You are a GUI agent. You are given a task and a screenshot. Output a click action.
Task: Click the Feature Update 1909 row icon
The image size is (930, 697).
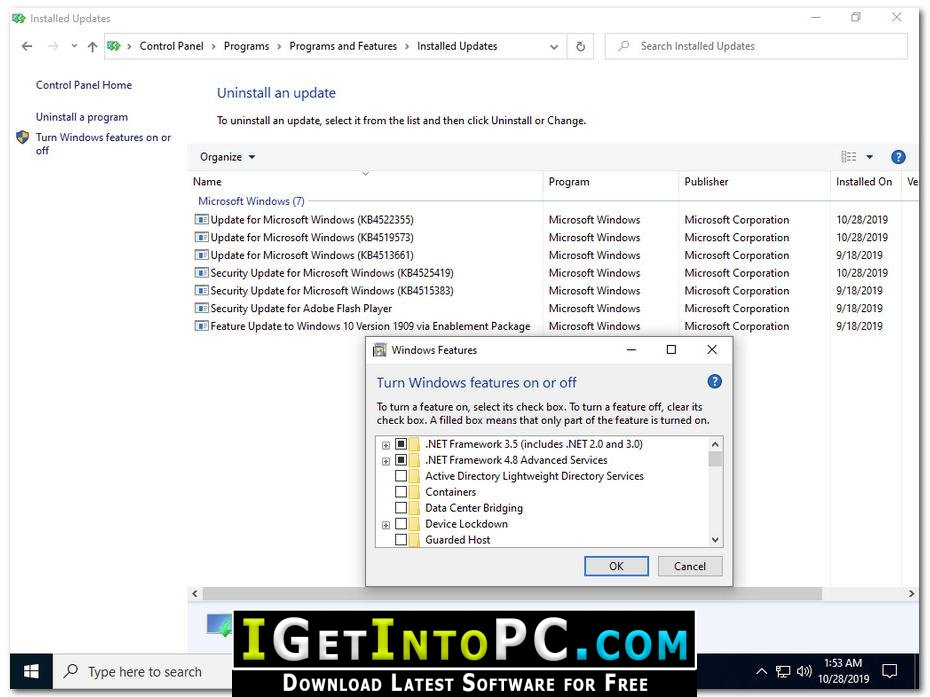(202, 326)
